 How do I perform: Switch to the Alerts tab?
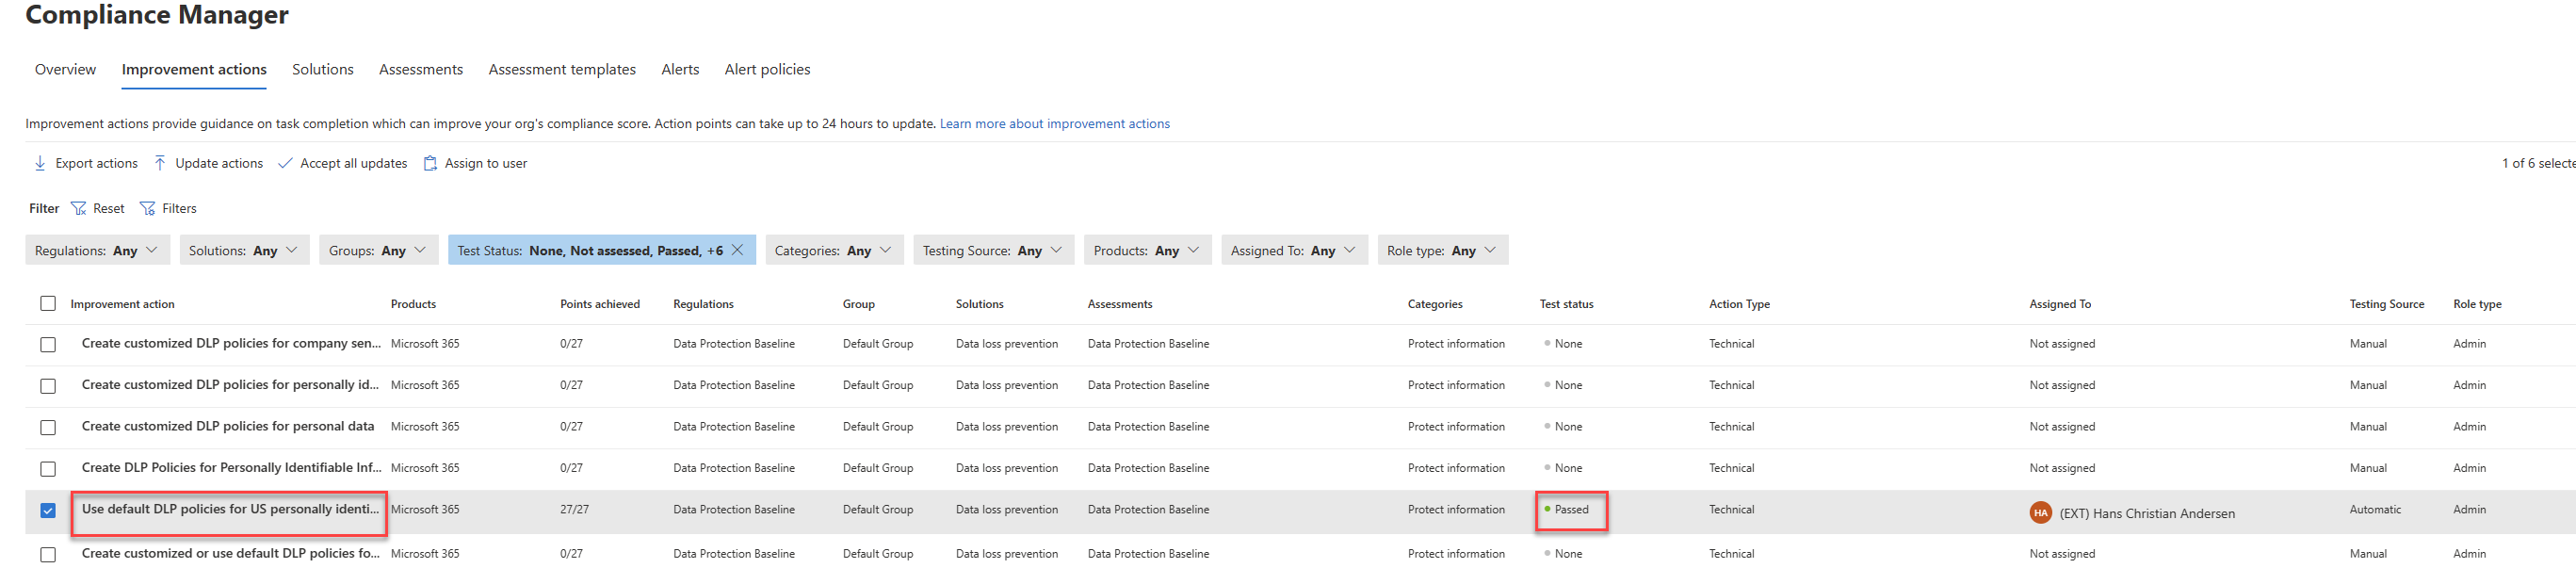[x=680, y=69]
